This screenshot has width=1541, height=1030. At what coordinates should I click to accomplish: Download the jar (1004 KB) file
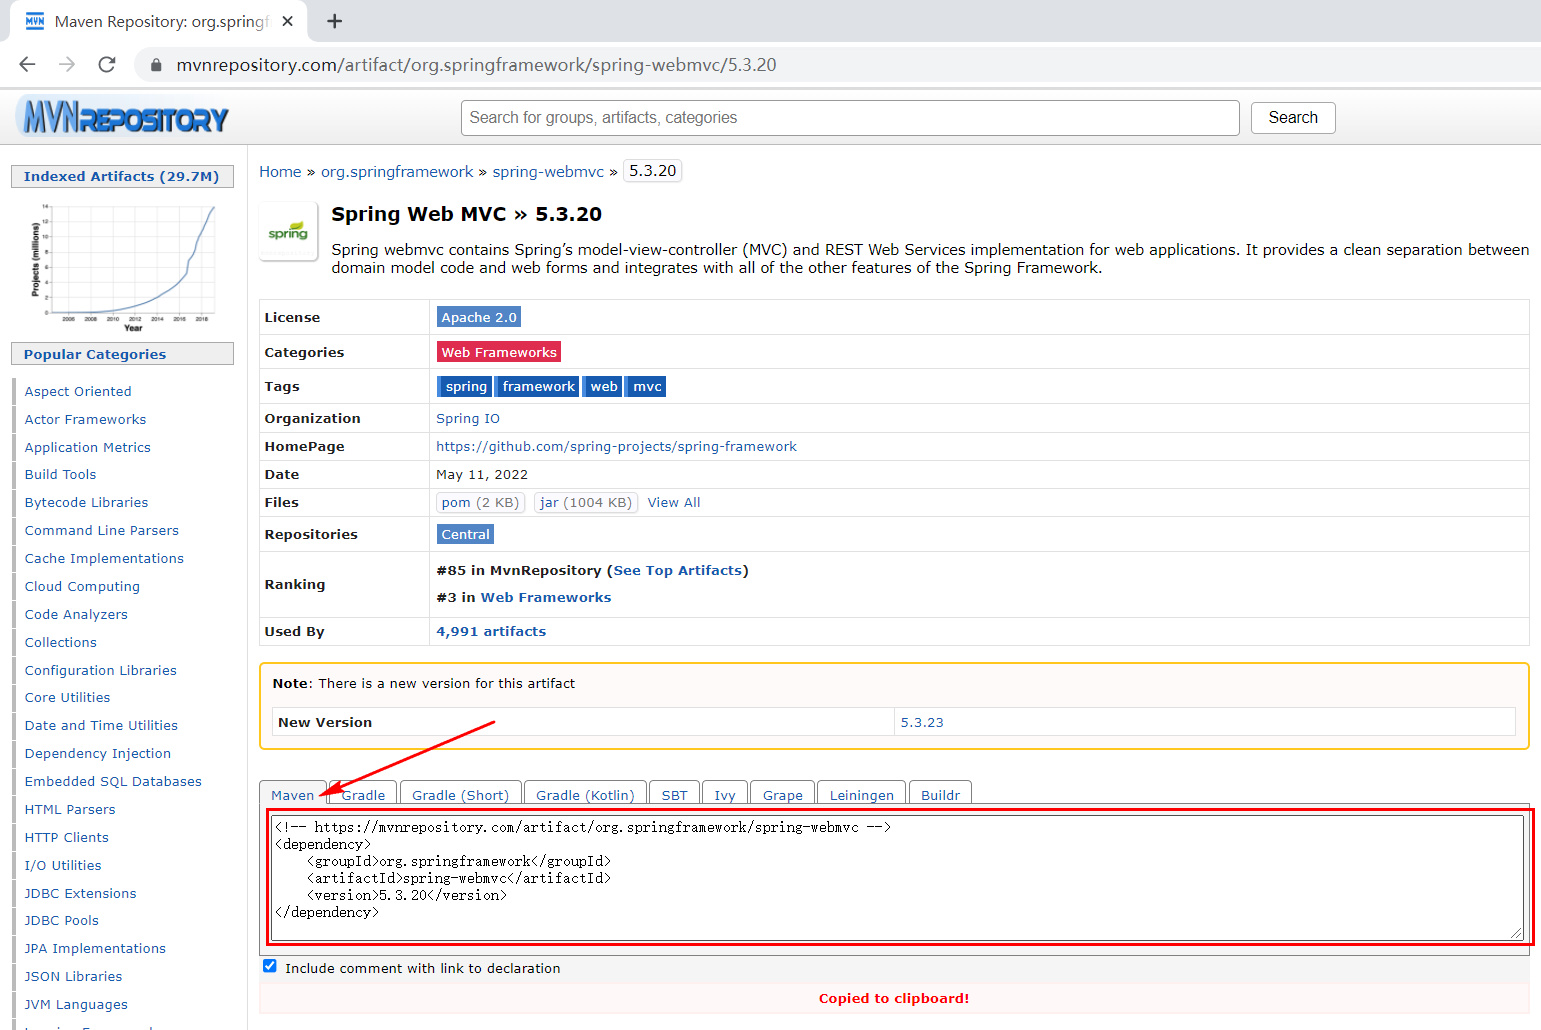coord(586,503)
